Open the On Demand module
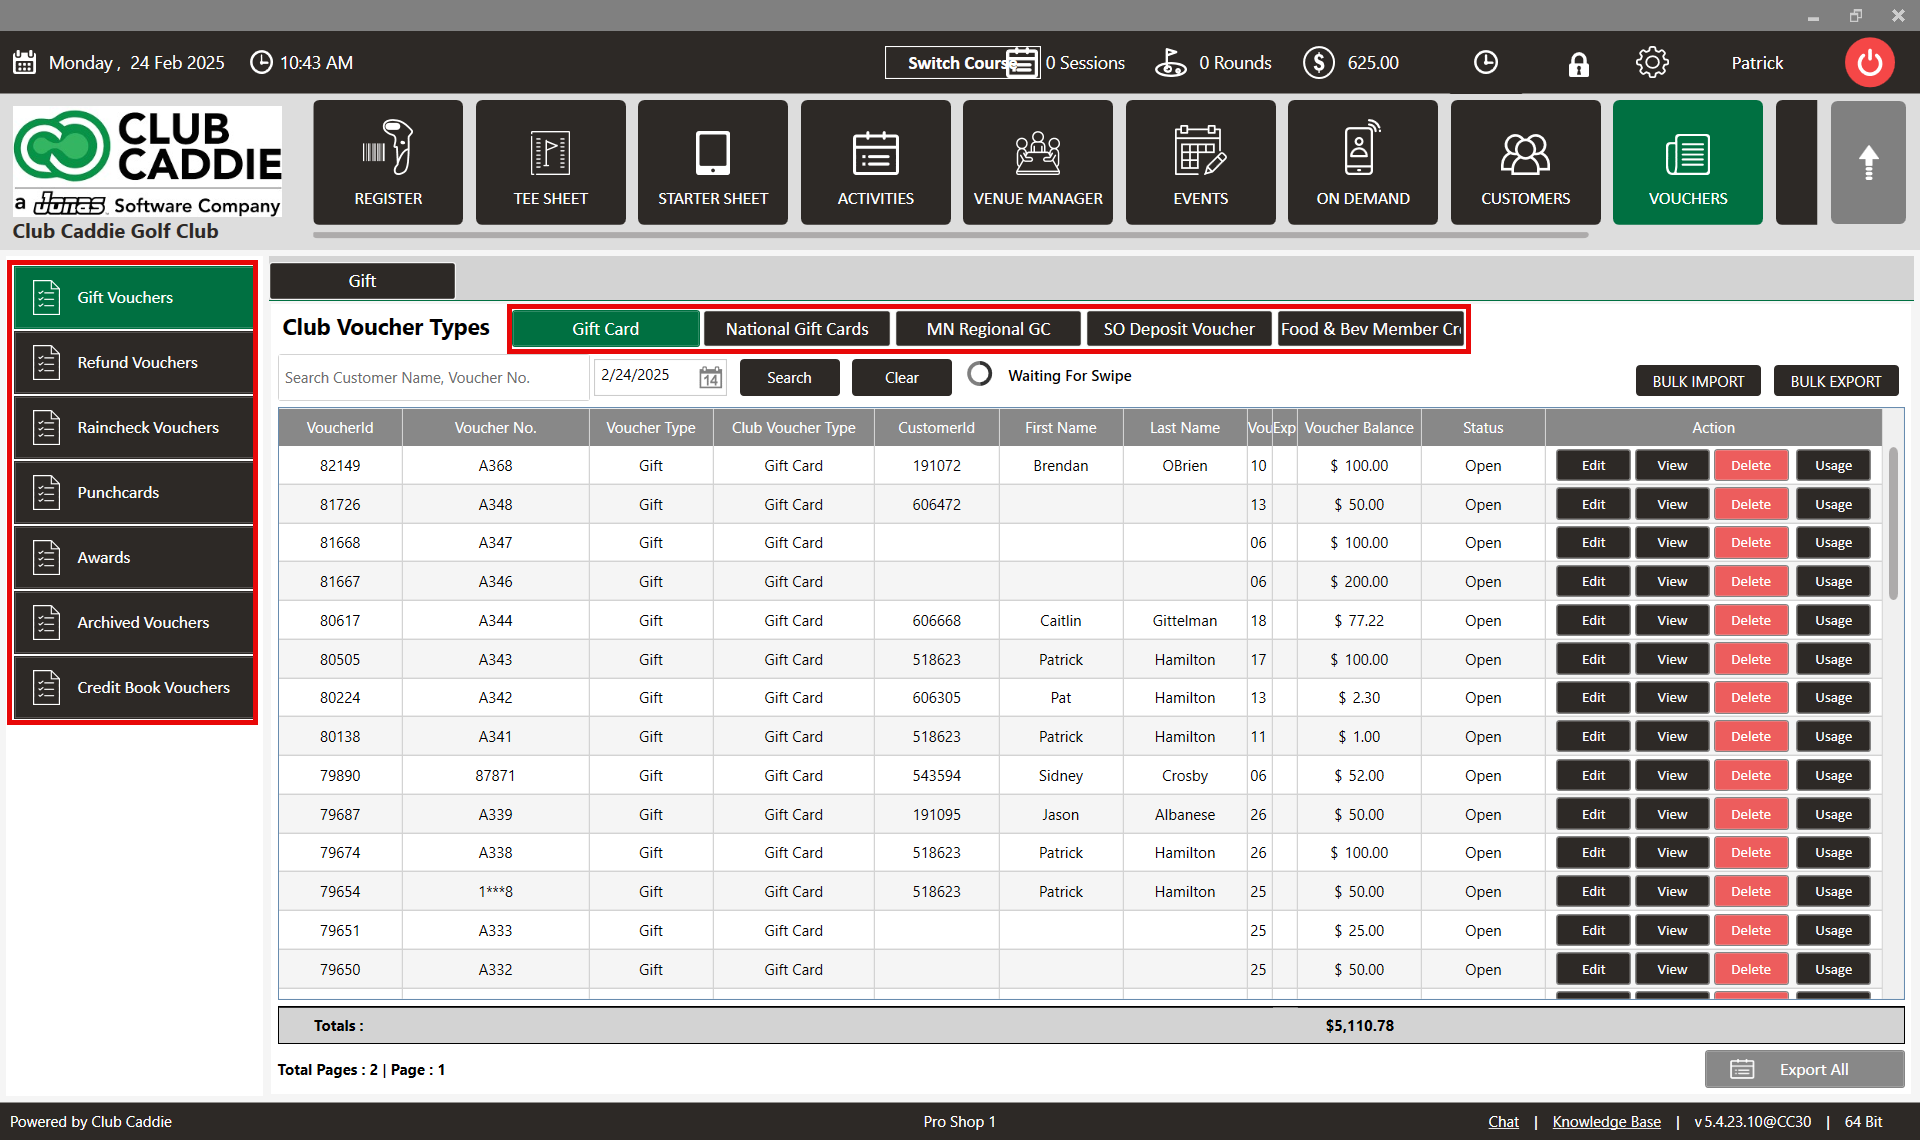 click(x=1362, y=162)
